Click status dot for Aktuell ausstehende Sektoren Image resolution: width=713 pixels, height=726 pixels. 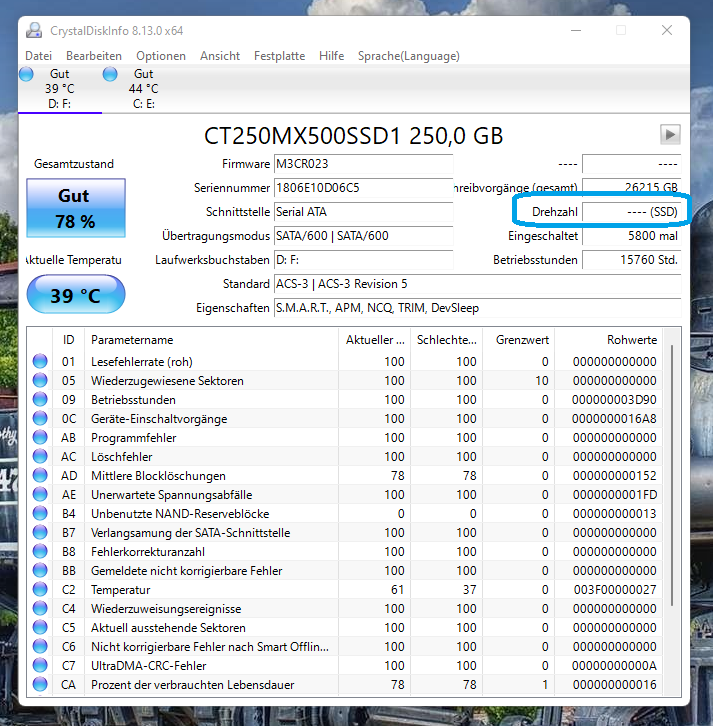[40, 627]
